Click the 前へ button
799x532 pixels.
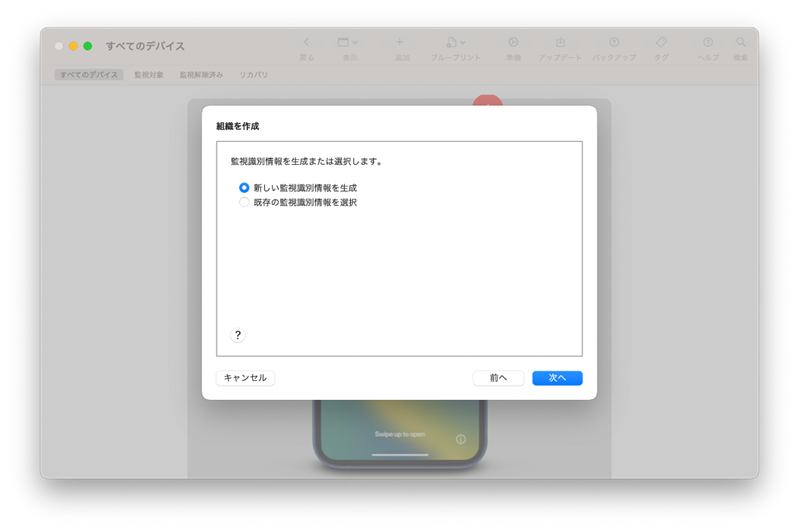tap(498, 378)
